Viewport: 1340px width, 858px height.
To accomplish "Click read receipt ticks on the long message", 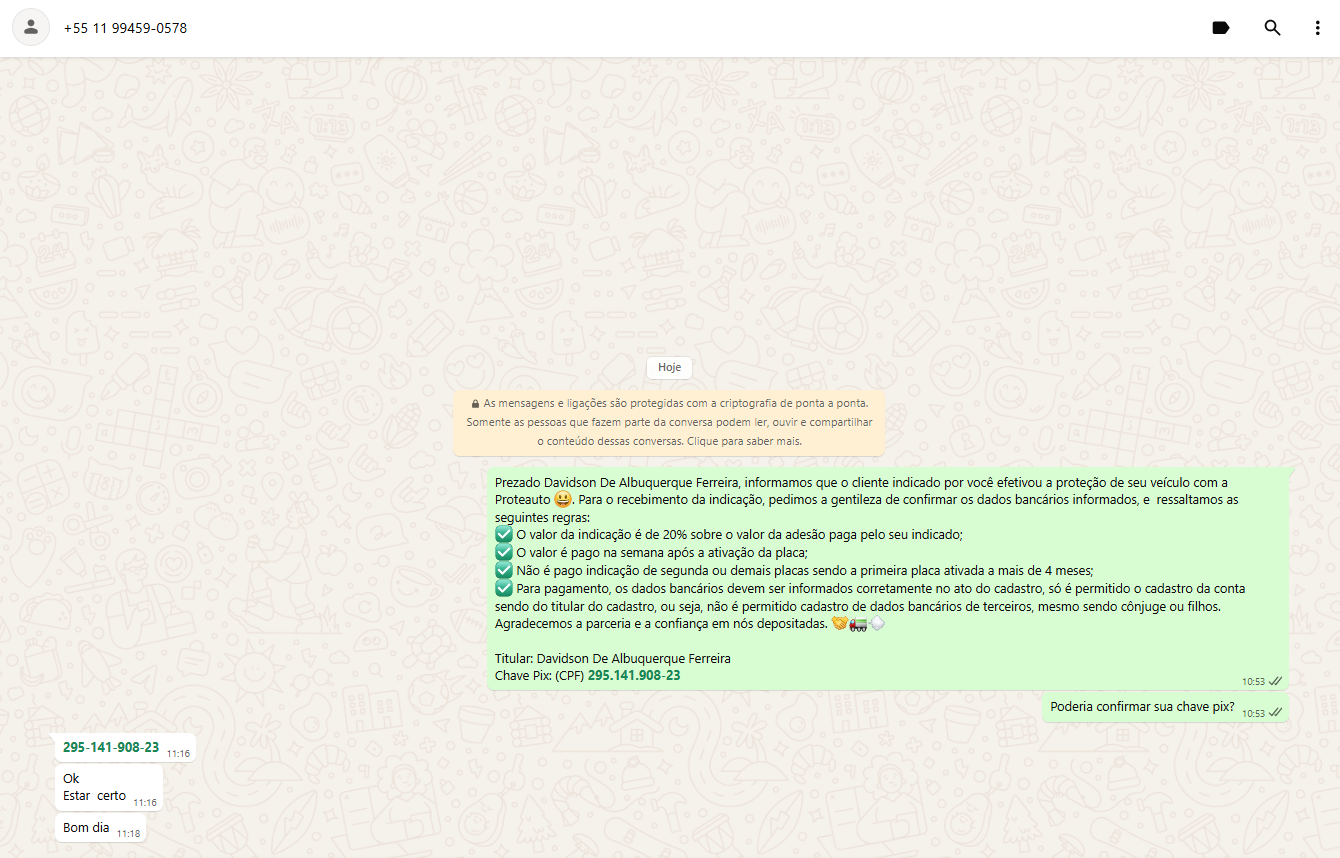I will 1275,681.
